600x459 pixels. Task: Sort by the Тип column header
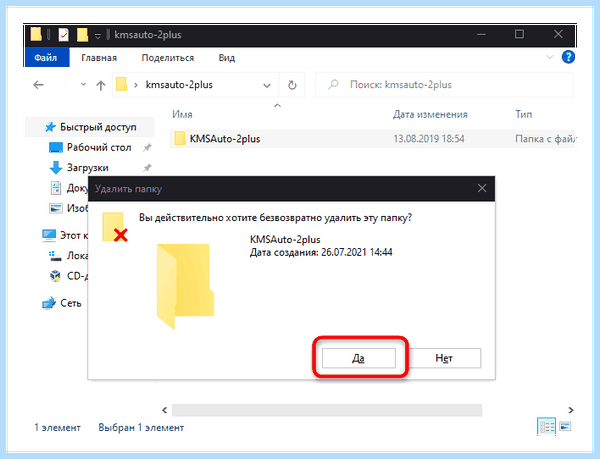[523, 114]
